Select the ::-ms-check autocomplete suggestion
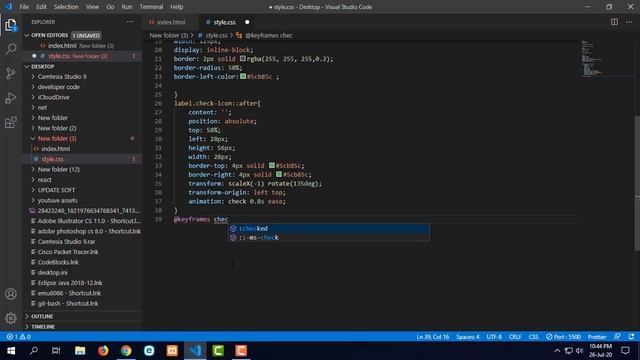 (x=329, y=238)
